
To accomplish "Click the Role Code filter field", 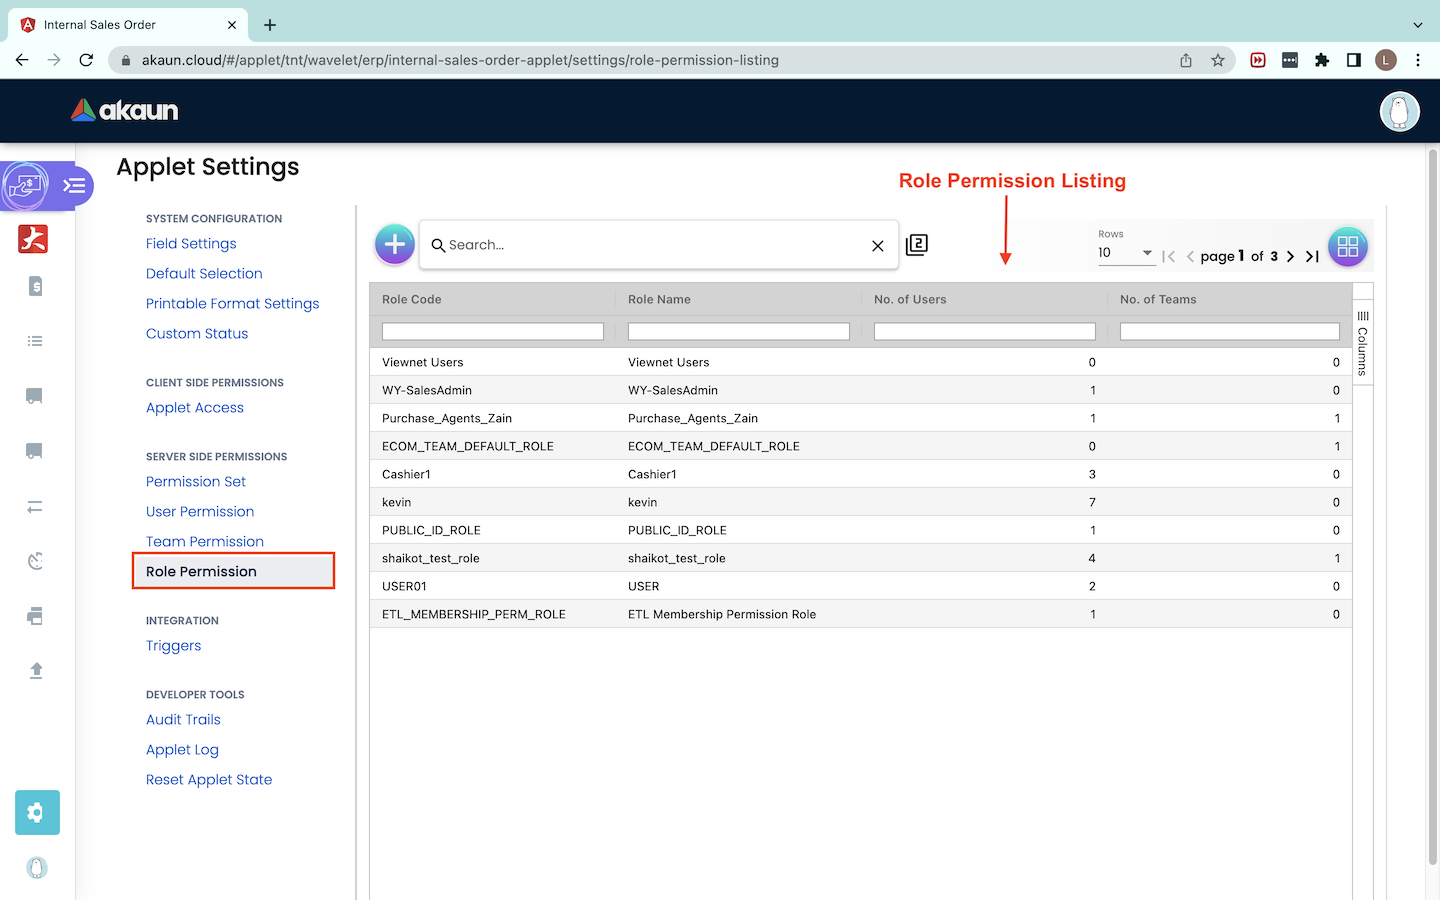I will tap(493, 331).
